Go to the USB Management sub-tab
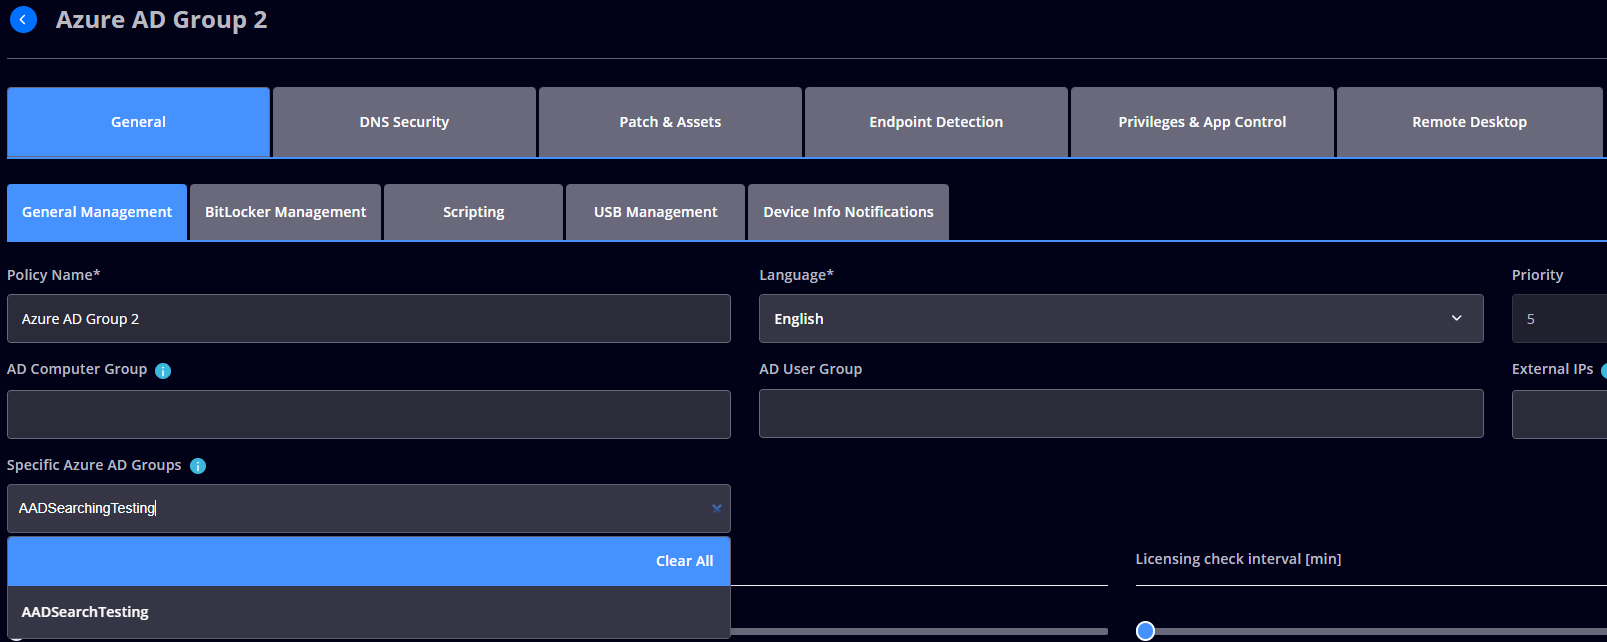 click(x=655, y=212)
